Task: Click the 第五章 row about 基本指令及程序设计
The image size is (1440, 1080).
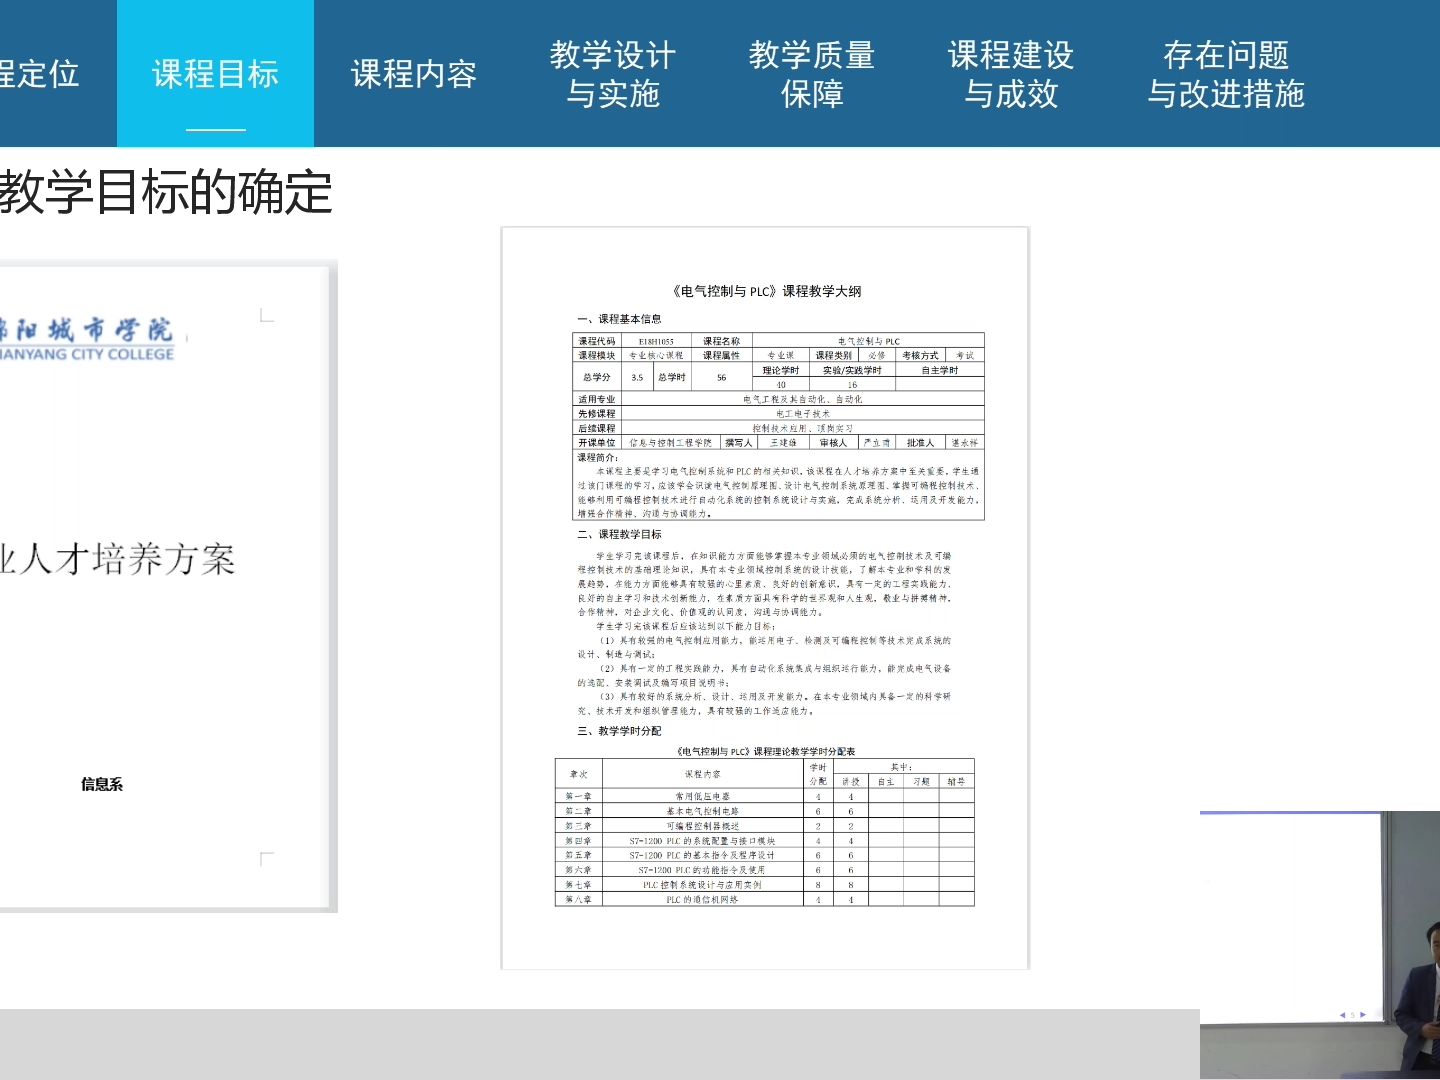Action: (x=765, y=855)
